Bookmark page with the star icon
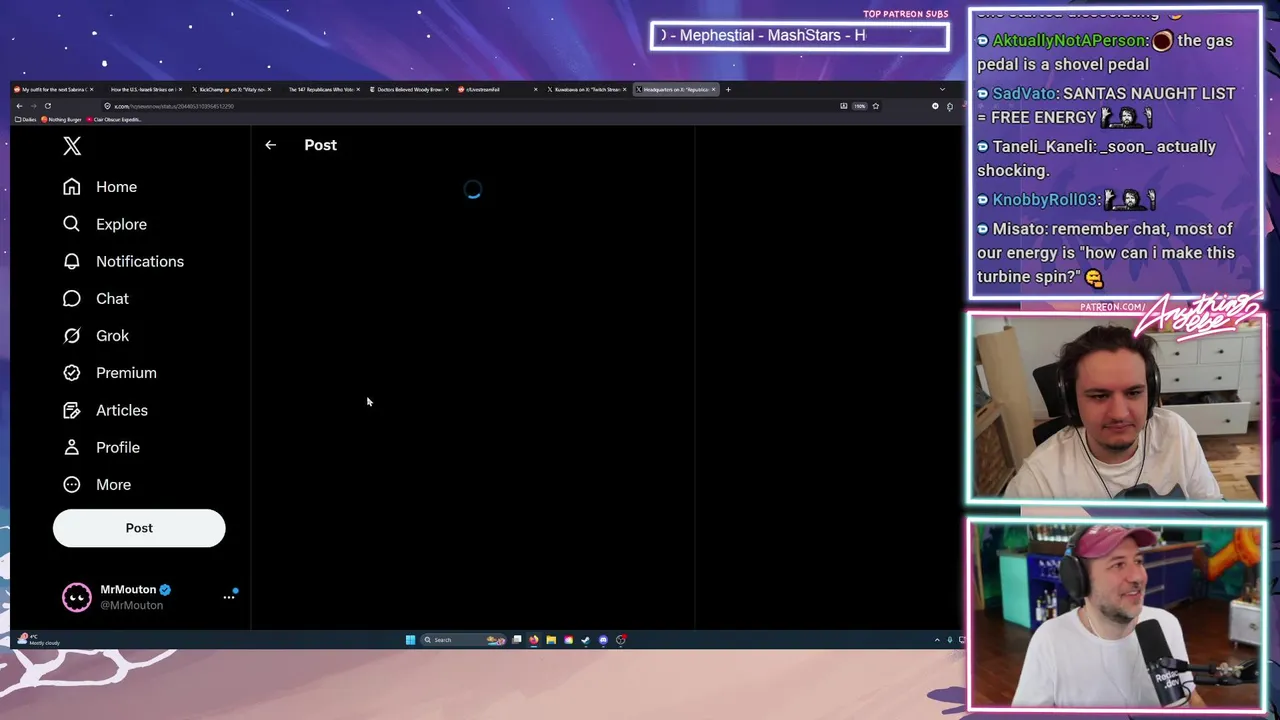The image size is (1280, 720). [875, 106]
